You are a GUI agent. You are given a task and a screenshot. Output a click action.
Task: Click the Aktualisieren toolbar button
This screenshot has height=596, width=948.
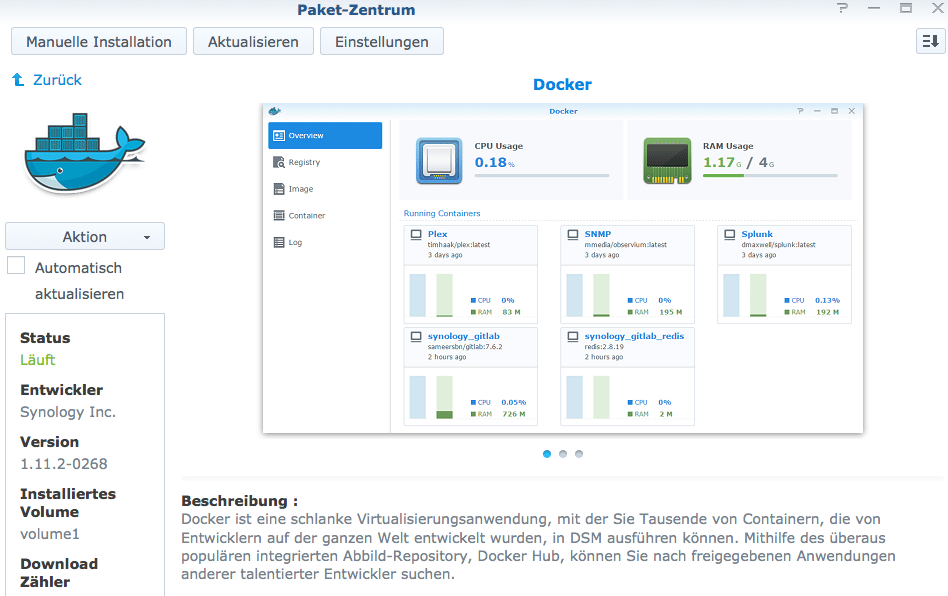point(253,42)
